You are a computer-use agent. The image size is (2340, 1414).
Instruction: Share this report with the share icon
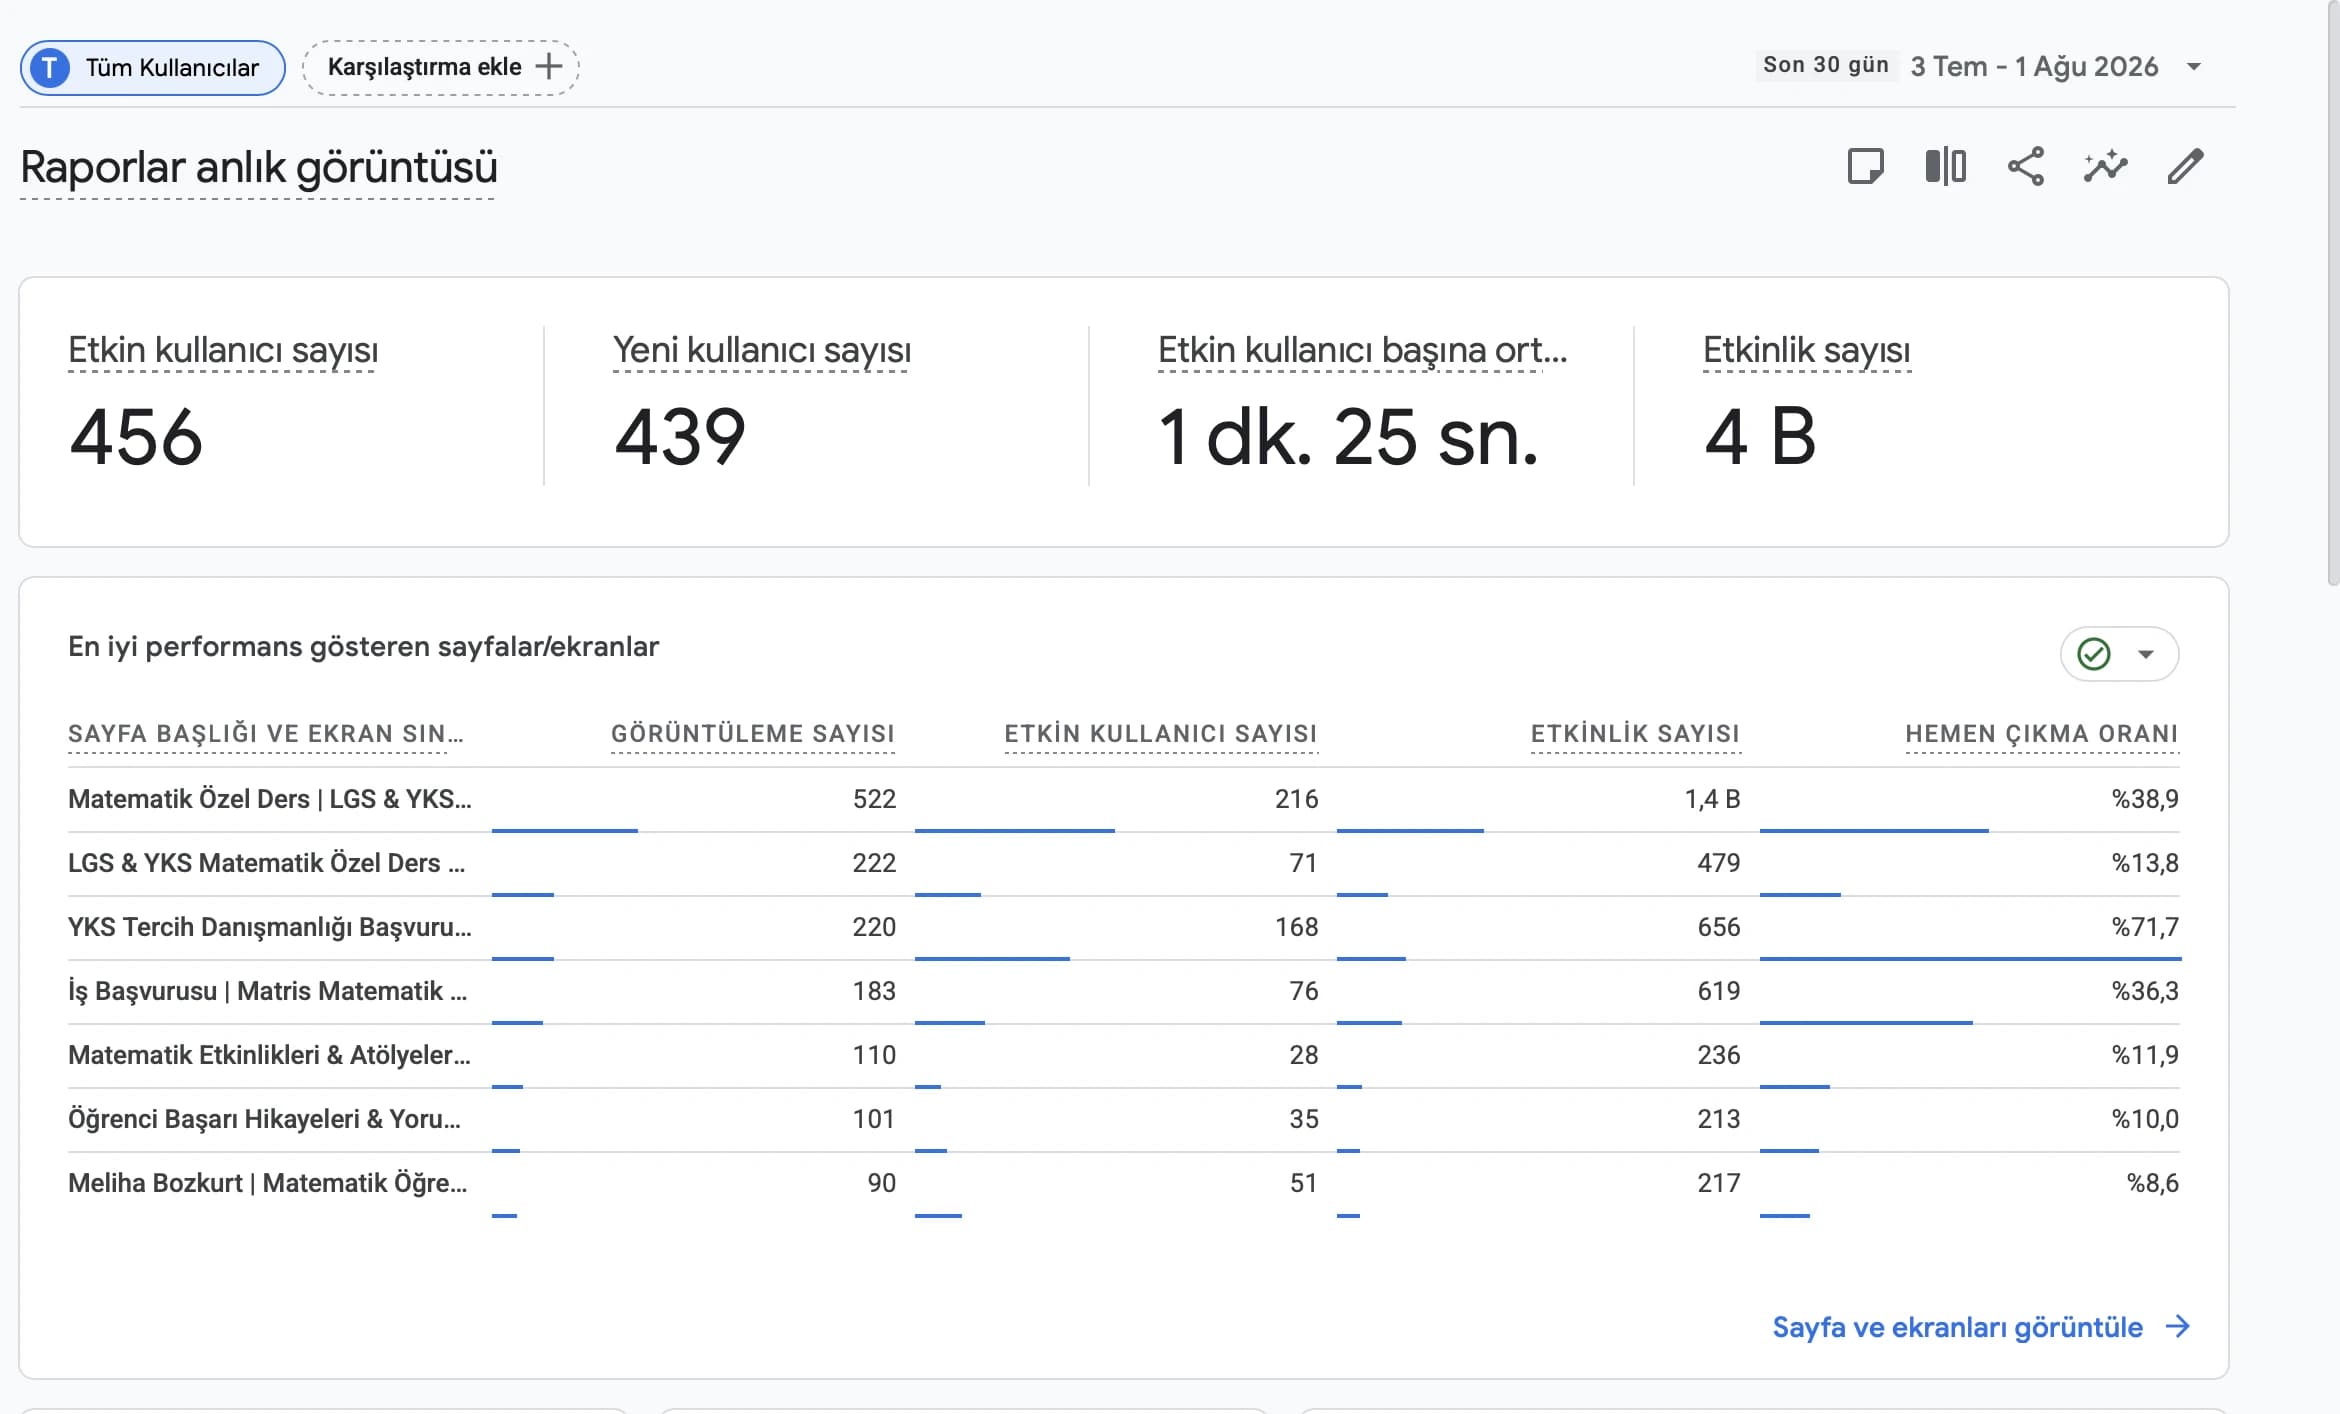2026,166
